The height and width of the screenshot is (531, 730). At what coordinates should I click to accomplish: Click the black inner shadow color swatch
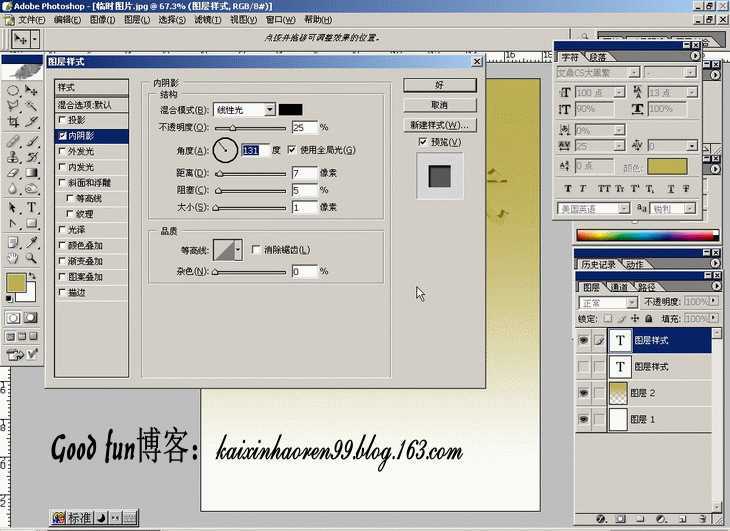point(291,109)
